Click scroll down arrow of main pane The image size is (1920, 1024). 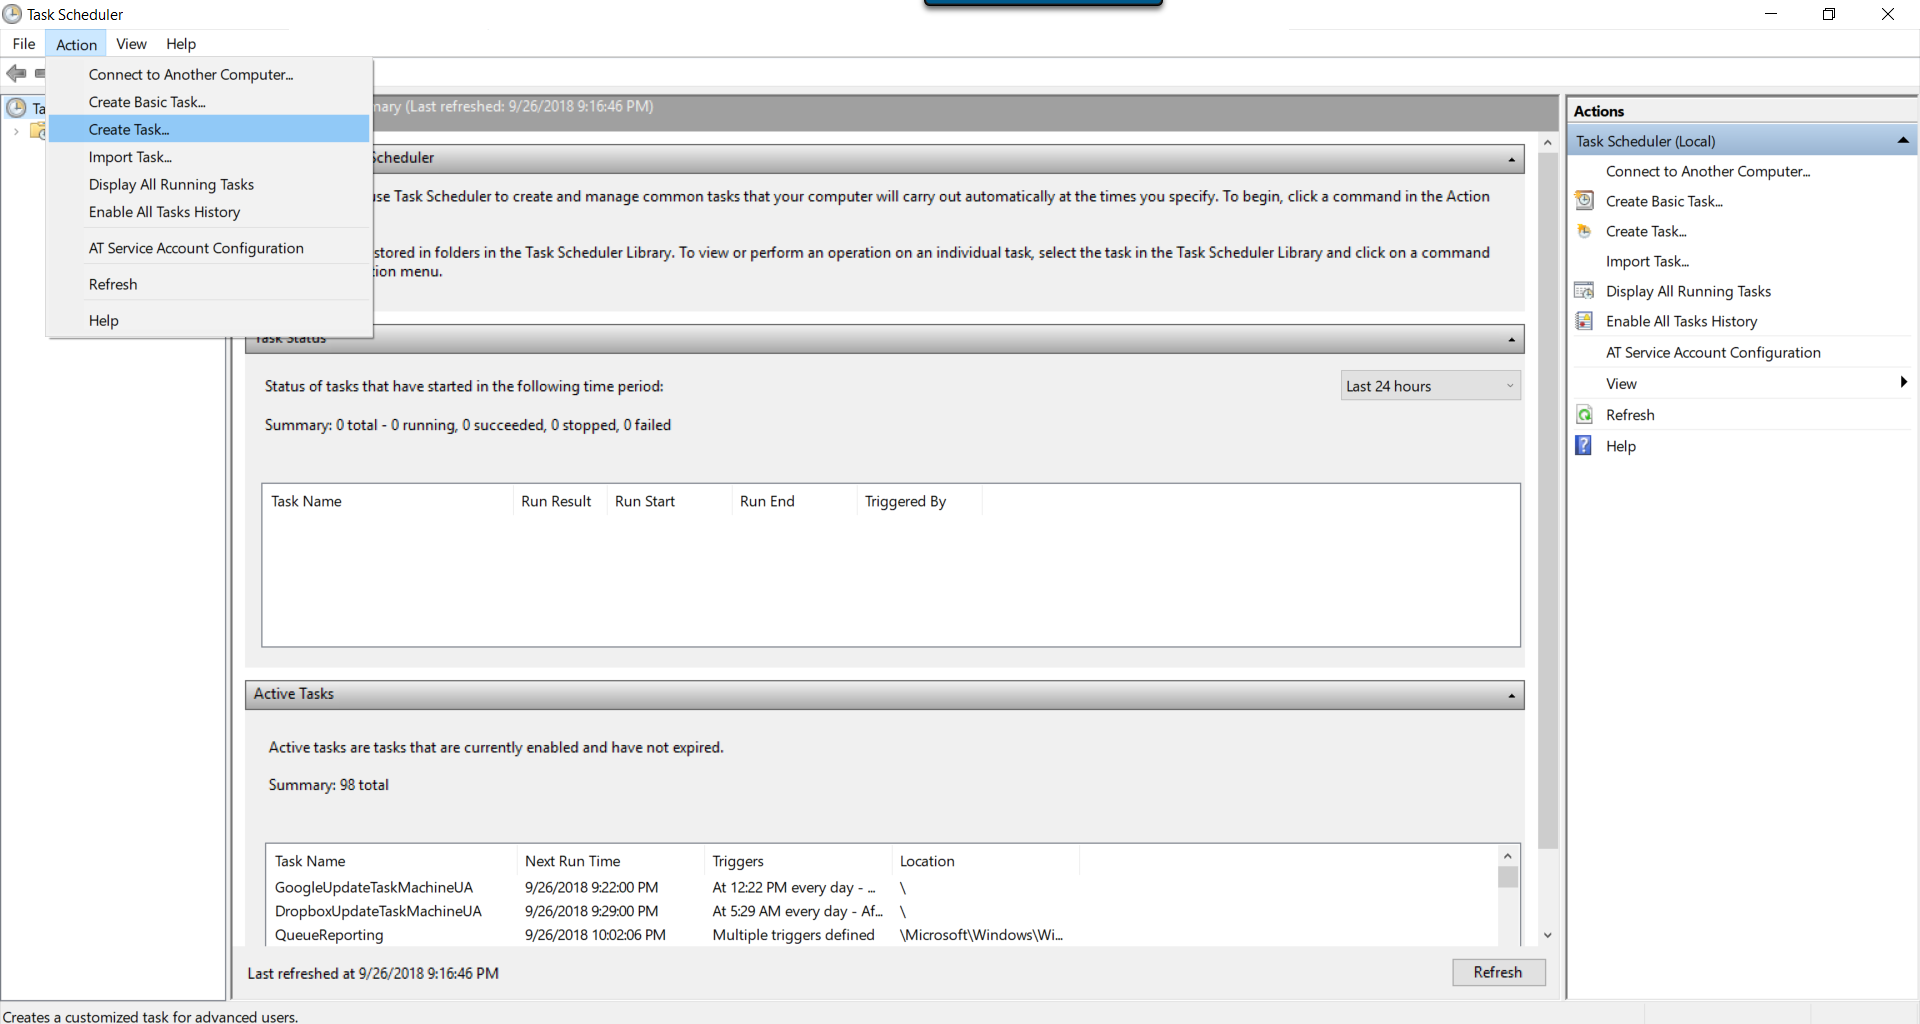pyautogui.click(x=1547, y=936)
